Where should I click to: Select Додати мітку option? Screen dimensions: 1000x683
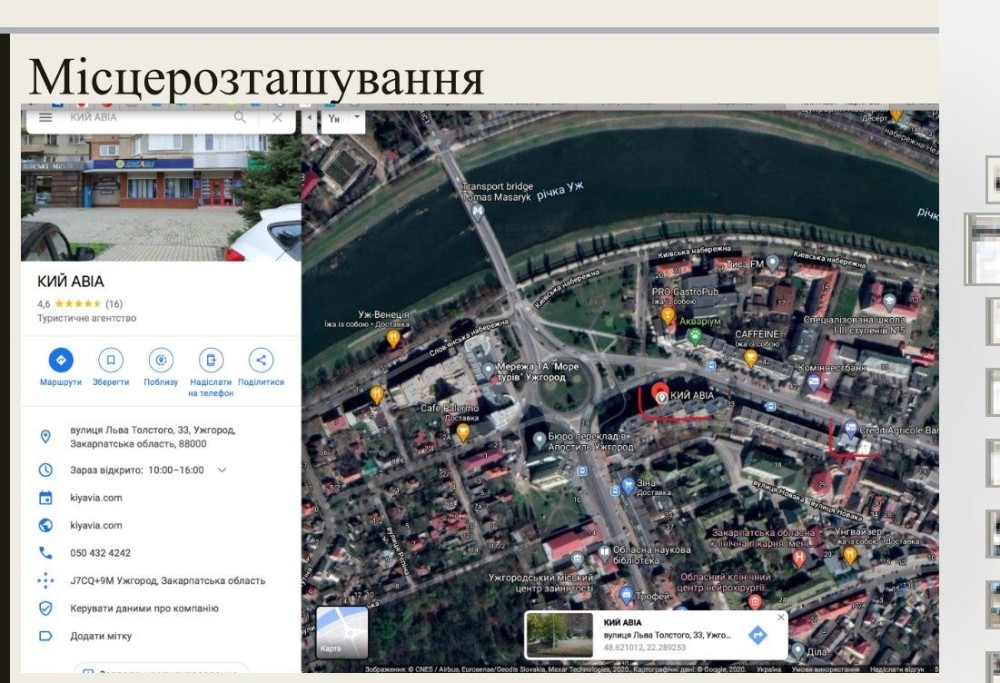[100, 636]
